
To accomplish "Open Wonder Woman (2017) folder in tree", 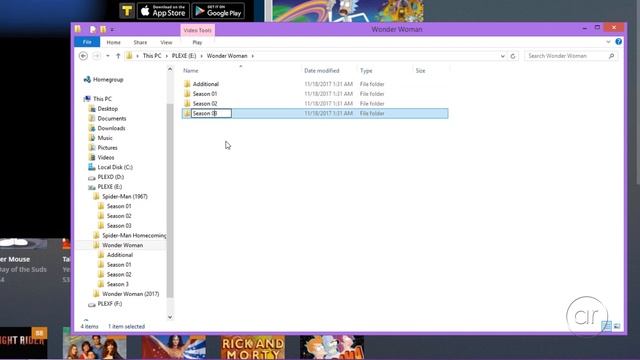I will pos(131,294).
